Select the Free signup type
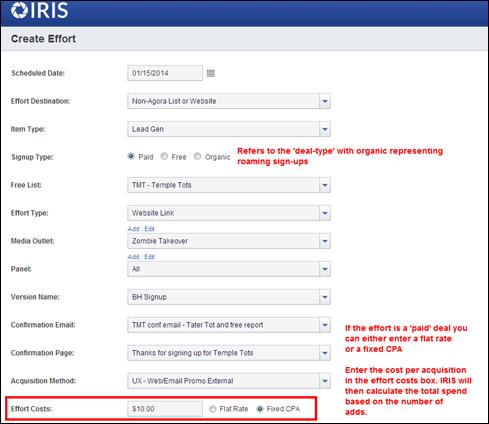Viewport: 489px width, 424px height. pyautogui.click(x=164, y=156)
